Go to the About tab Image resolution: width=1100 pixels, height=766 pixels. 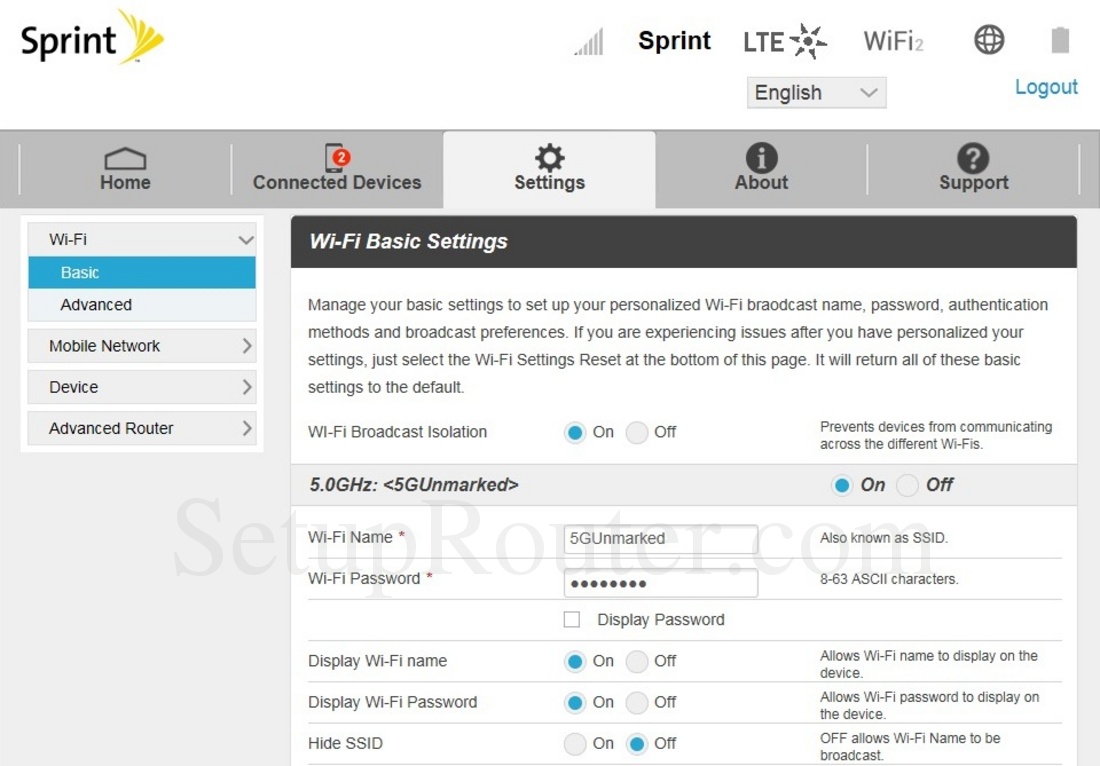761,169
